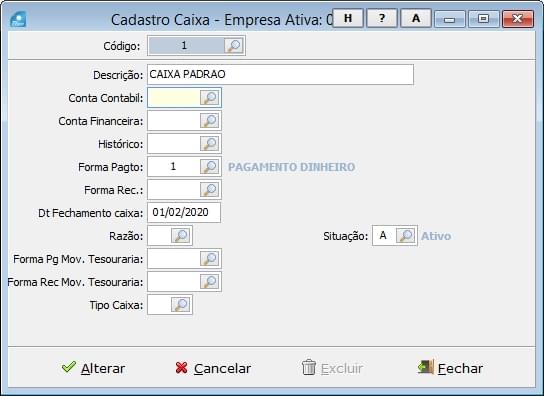Image resolution: width=544 pixels, height=396 pixels.
Task: Click the A button in title bar
Action: pos(416,18)
